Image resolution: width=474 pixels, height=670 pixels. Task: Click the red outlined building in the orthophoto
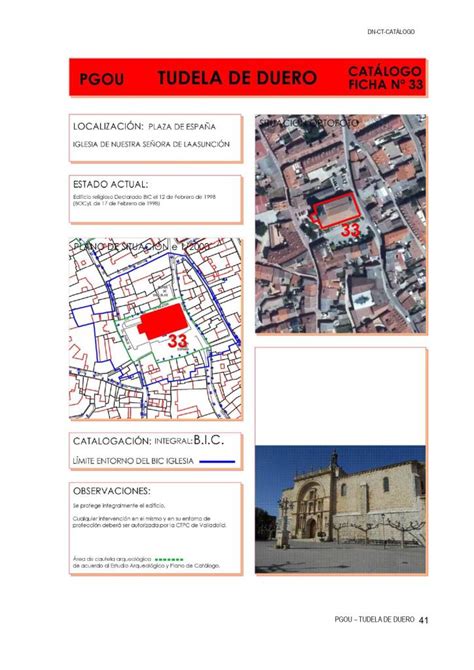pos(336,210)
